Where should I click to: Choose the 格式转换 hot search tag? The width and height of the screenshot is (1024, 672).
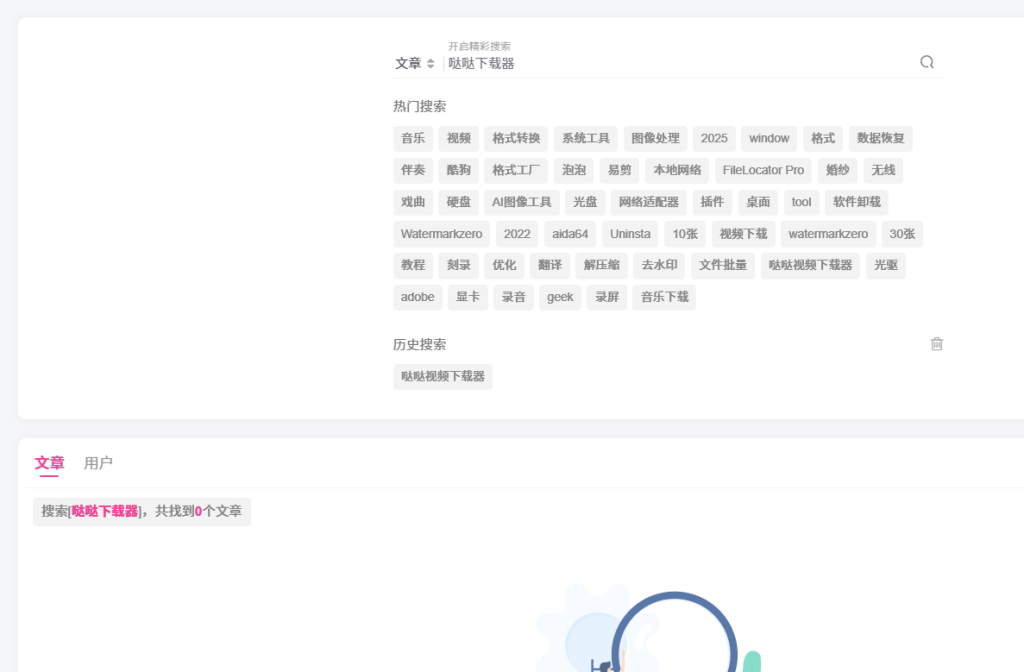pyautogui.click(x=516, y=139)
